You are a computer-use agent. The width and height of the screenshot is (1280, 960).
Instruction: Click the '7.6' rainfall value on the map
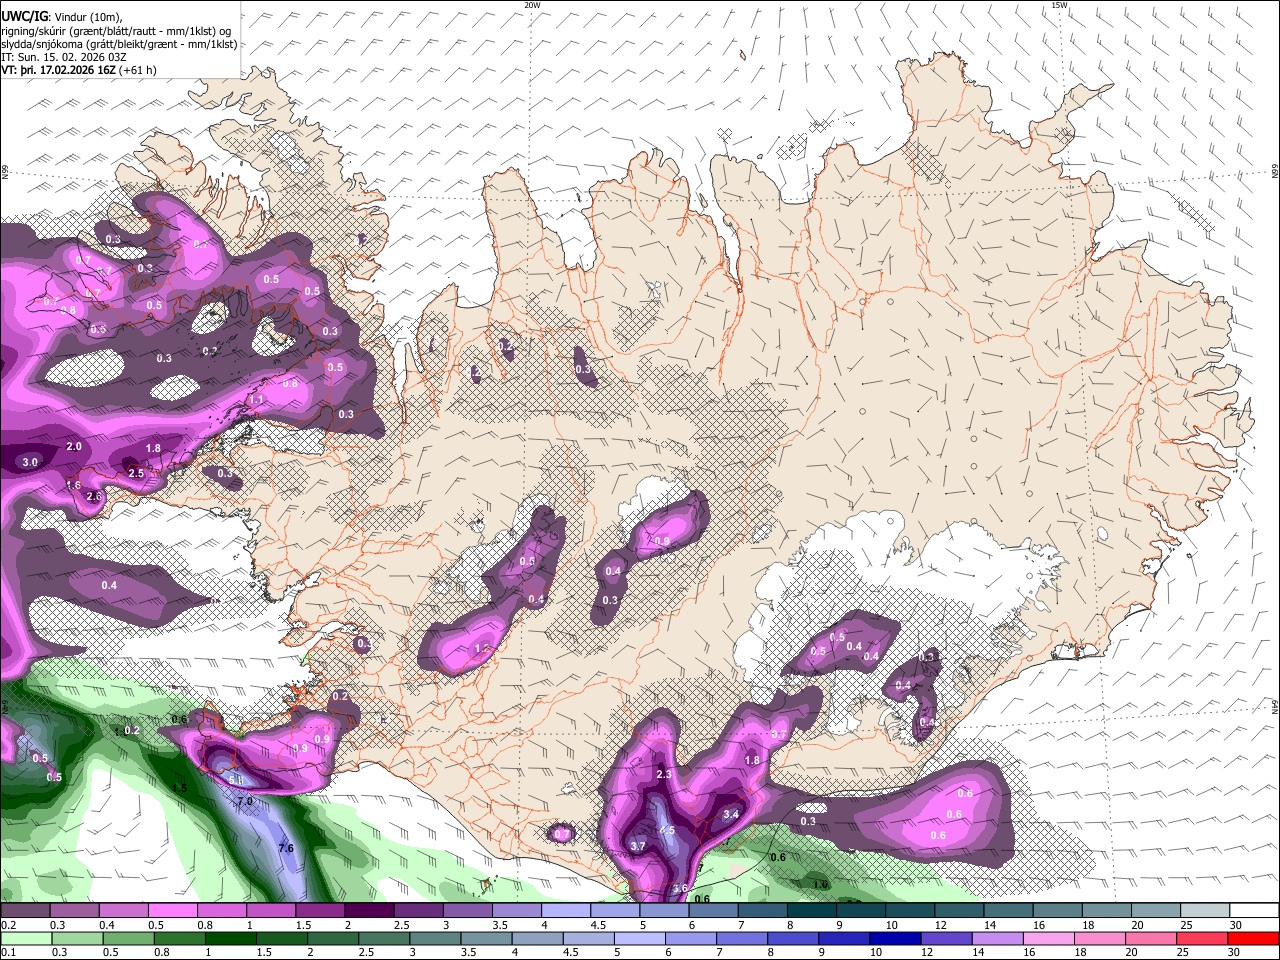coord(286,849)
